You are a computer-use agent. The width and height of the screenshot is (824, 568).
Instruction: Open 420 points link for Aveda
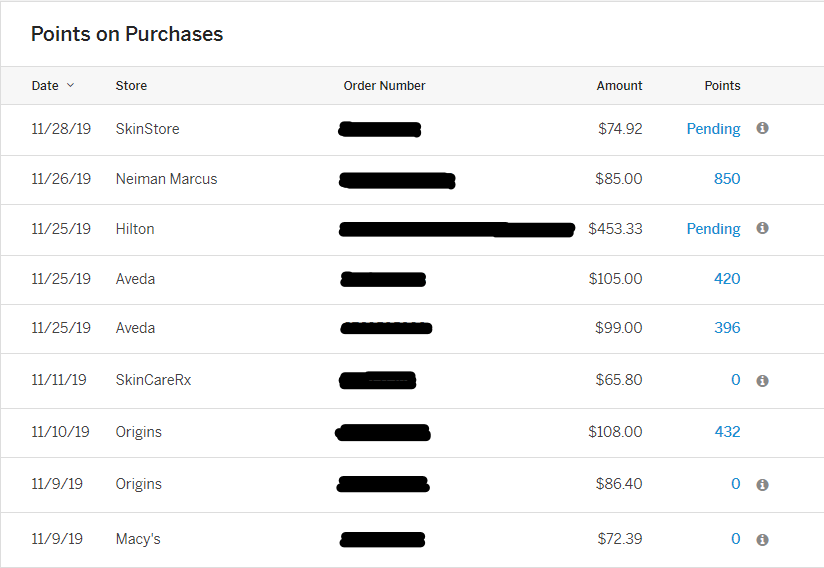point(727,279)
